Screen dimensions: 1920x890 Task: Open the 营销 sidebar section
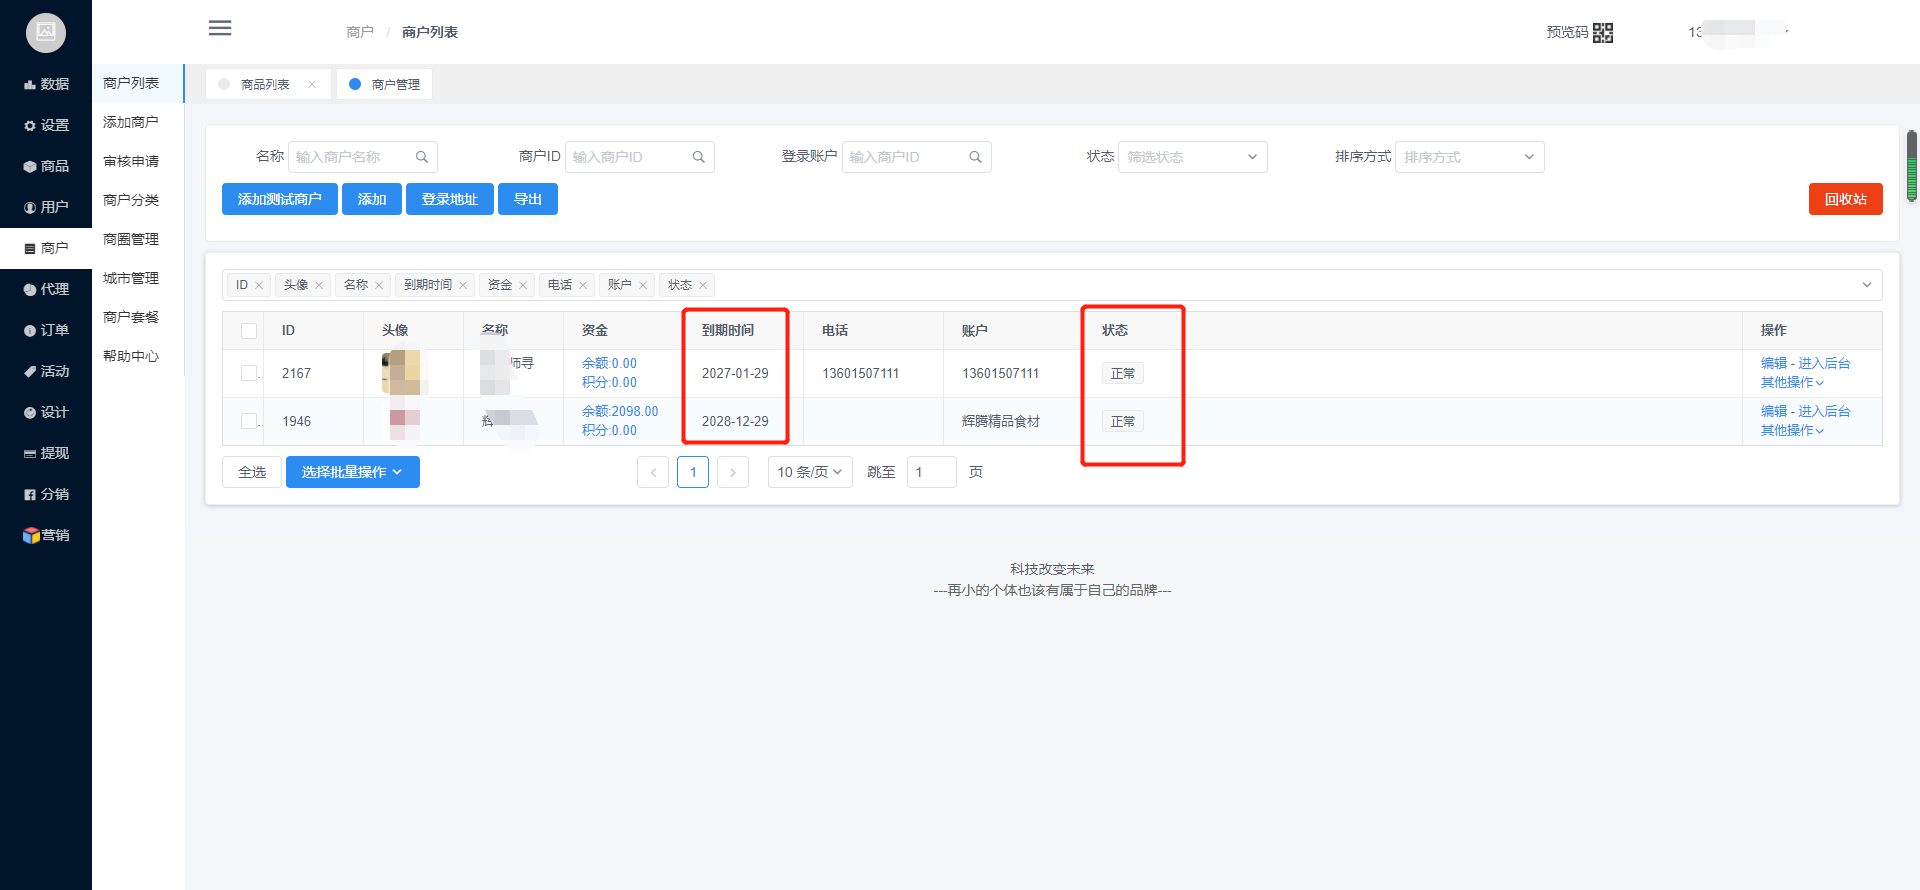(46, 535)
